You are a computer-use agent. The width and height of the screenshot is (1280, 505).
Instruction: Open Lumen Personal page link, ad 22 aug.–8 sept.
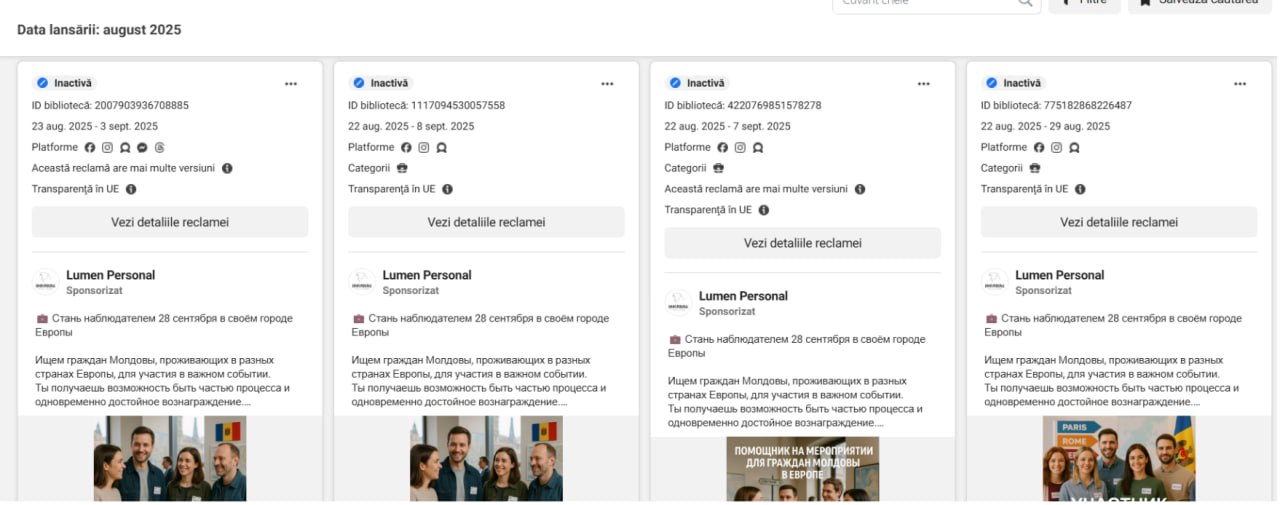[x=427, y=275]
